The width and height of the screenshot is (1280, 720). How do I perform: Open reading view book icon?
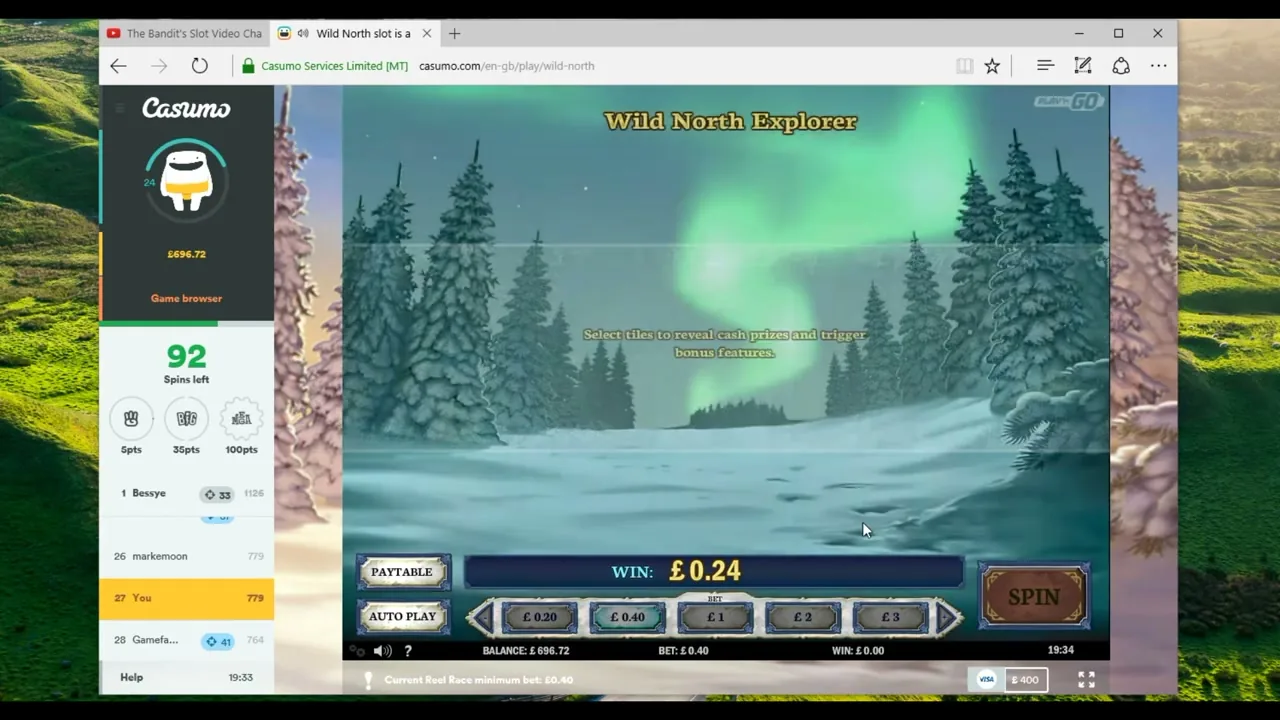click(964, 66)
